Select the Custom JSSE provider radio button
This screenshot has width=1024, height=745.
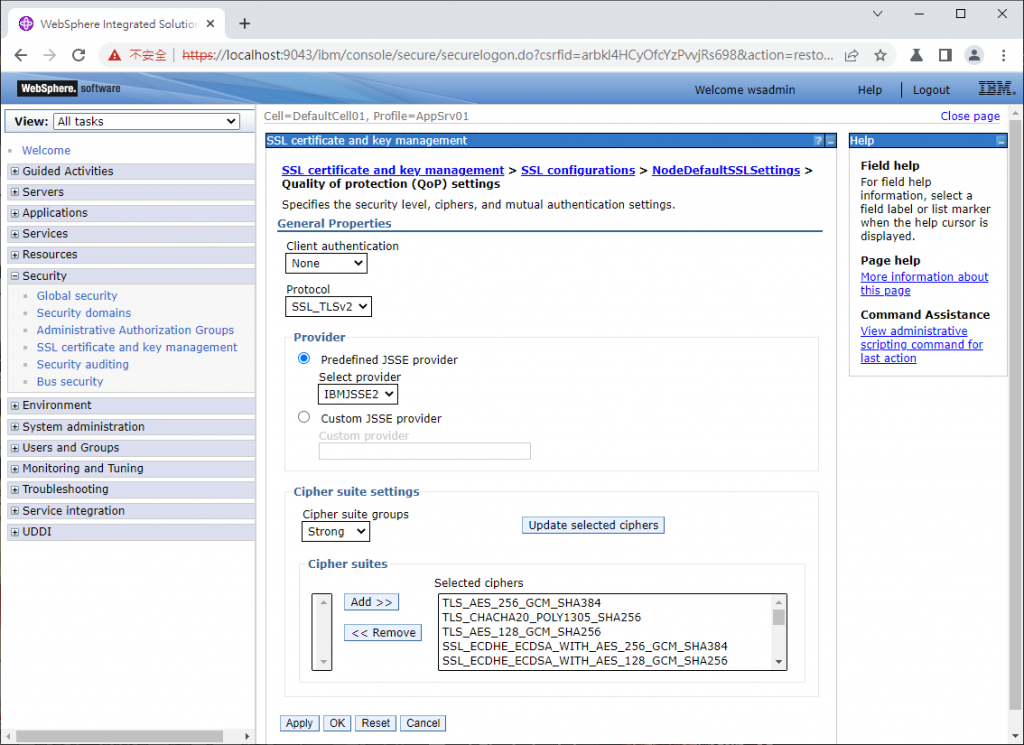point(304,417)
